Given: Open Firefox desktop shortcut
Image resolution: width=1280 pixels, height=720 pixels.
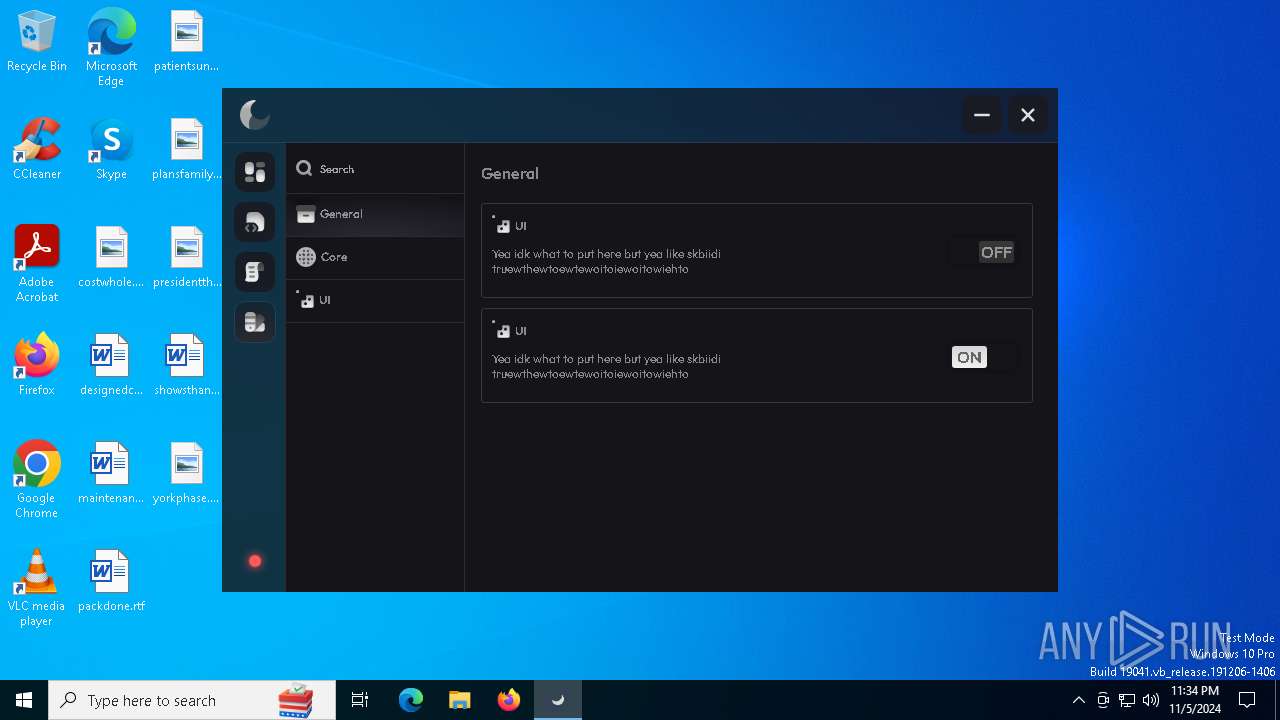Looking at the screenshot, I should coord(37,364).
